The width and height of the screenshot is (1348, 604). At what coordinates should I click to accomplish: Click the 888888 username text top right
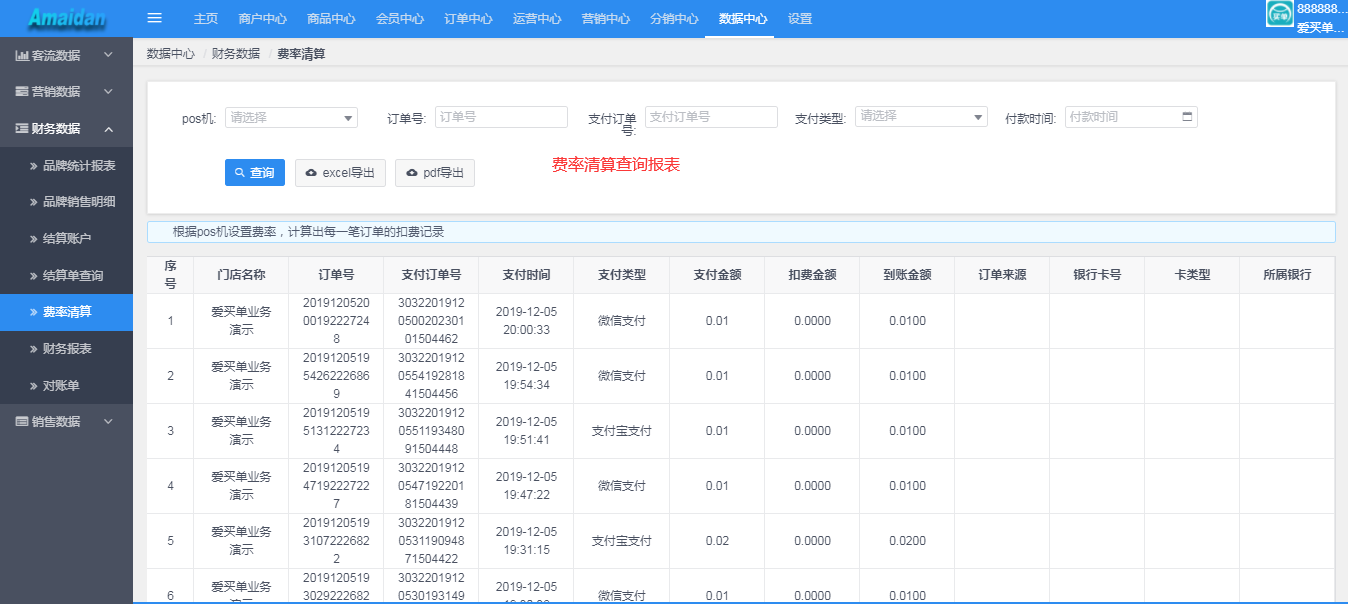[x=1321, y=9]
